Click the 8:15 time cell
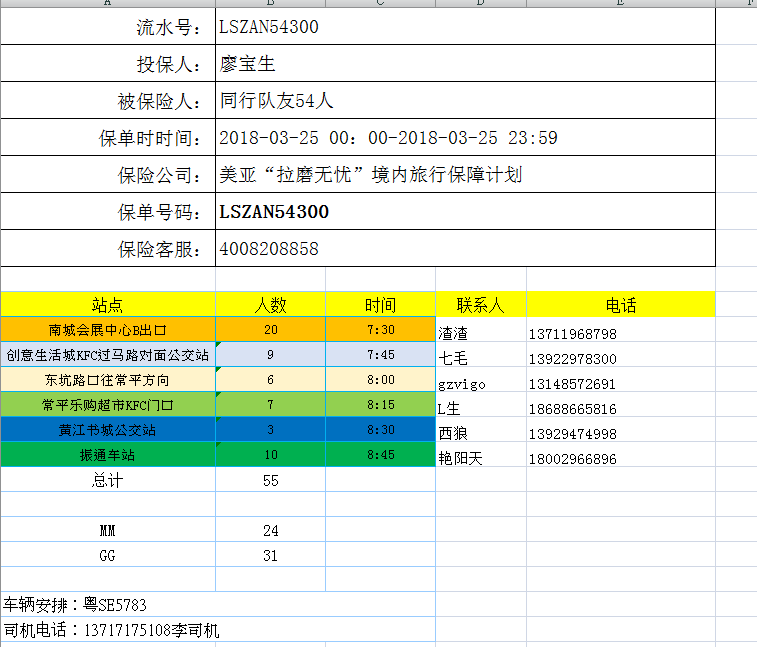Screen dimensions: 757x647 pyautogui.click(x=380, y=405)
